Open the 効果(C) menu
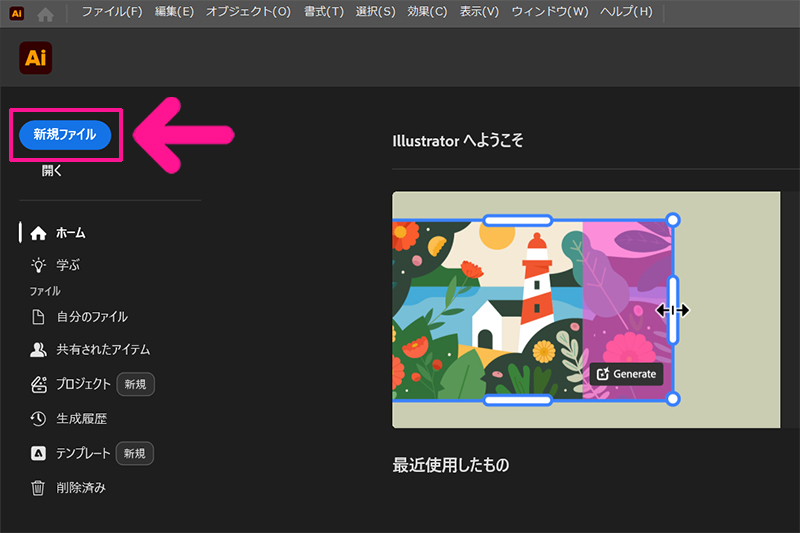The height and width of the screenshot is (533, 800). point(427,12)
